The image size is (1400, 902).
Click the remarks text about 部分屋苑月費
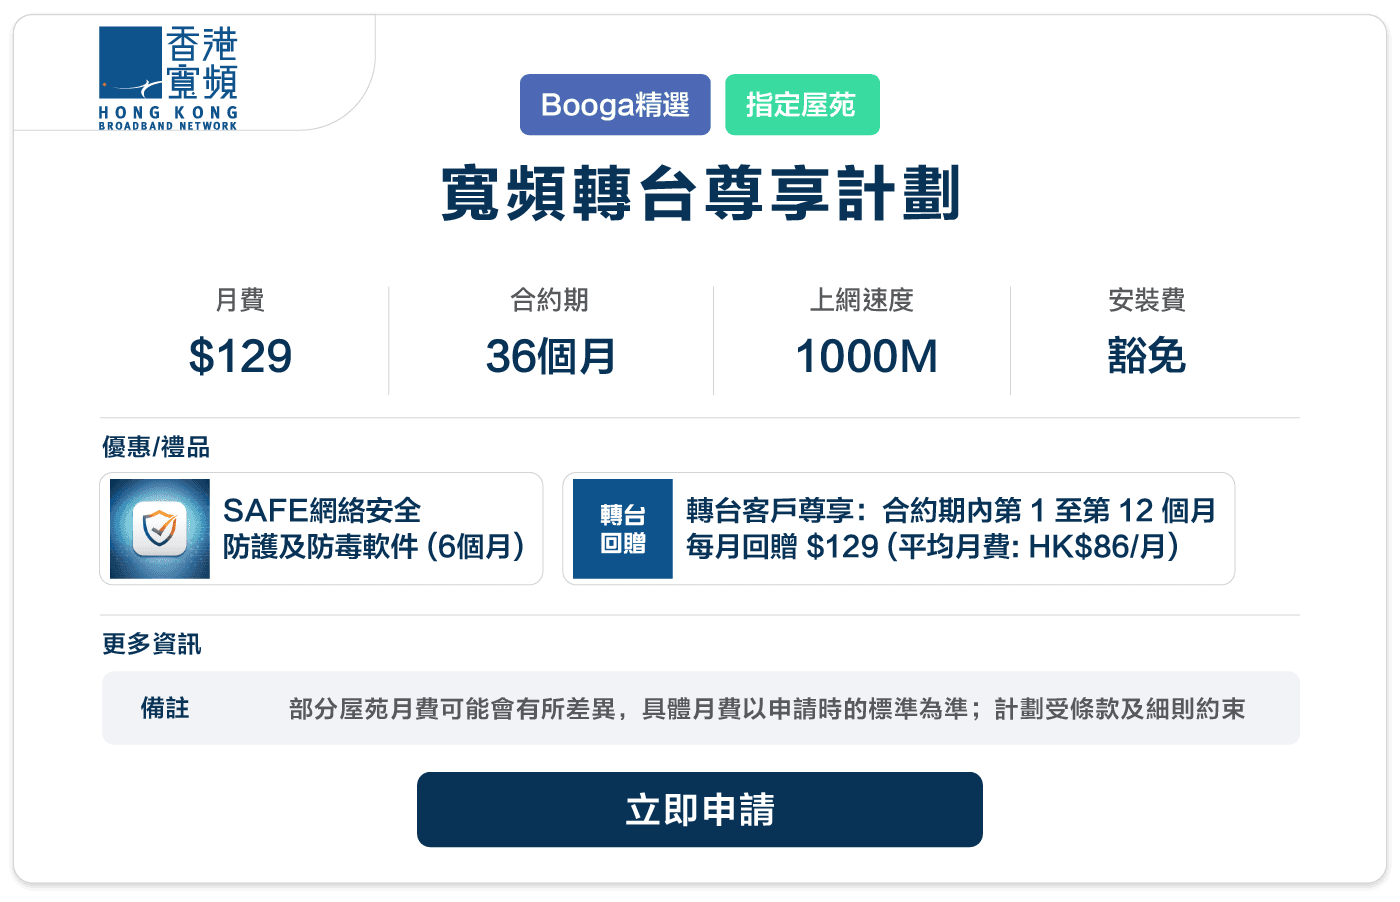[x=767, y=709]
